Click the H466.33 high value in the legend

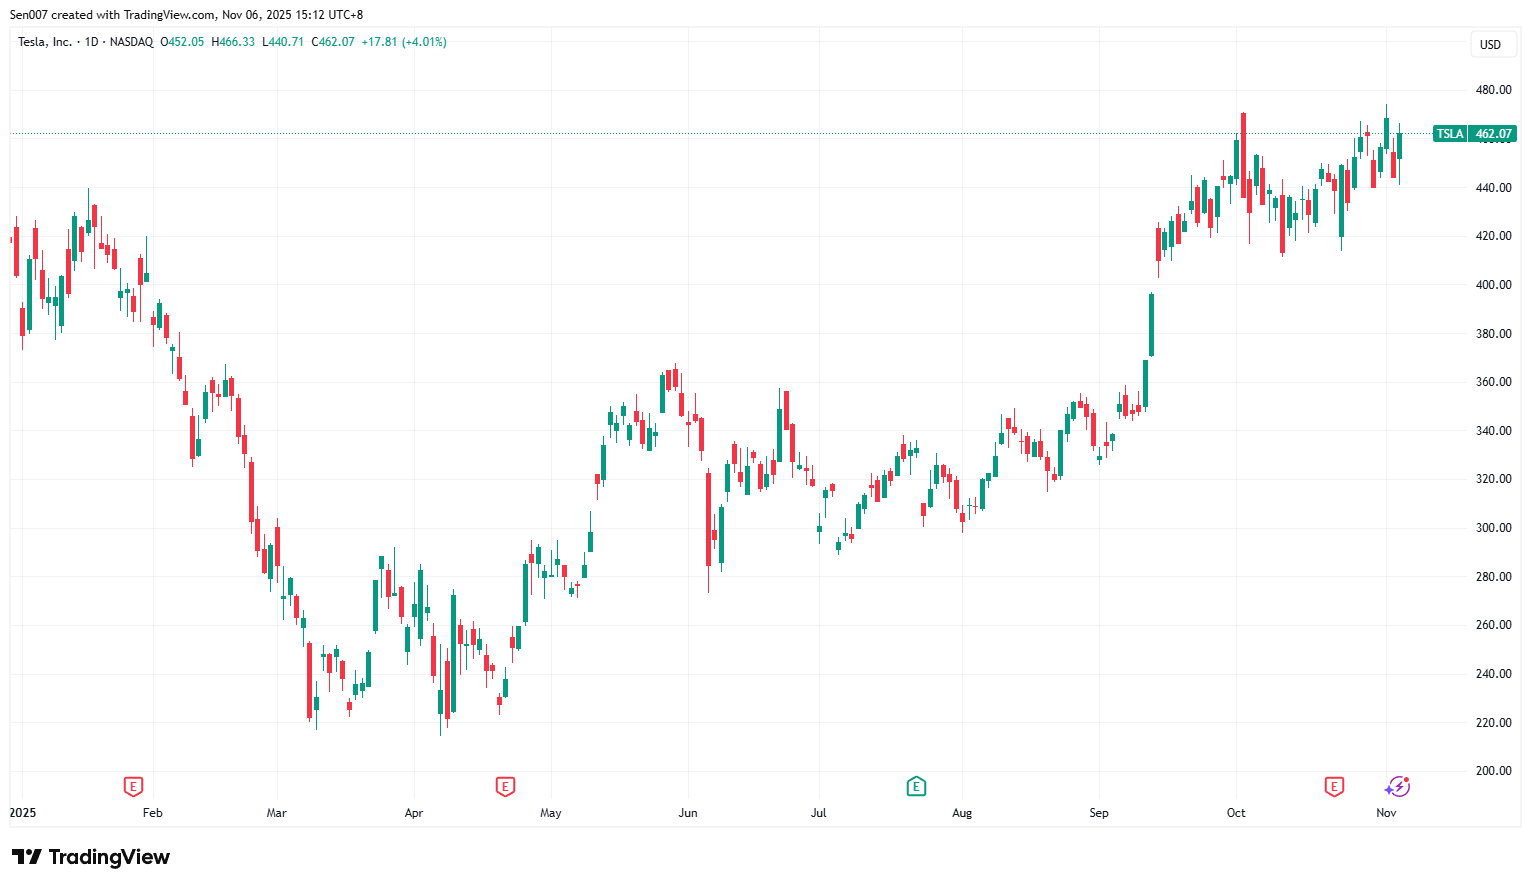coord(234,42)
